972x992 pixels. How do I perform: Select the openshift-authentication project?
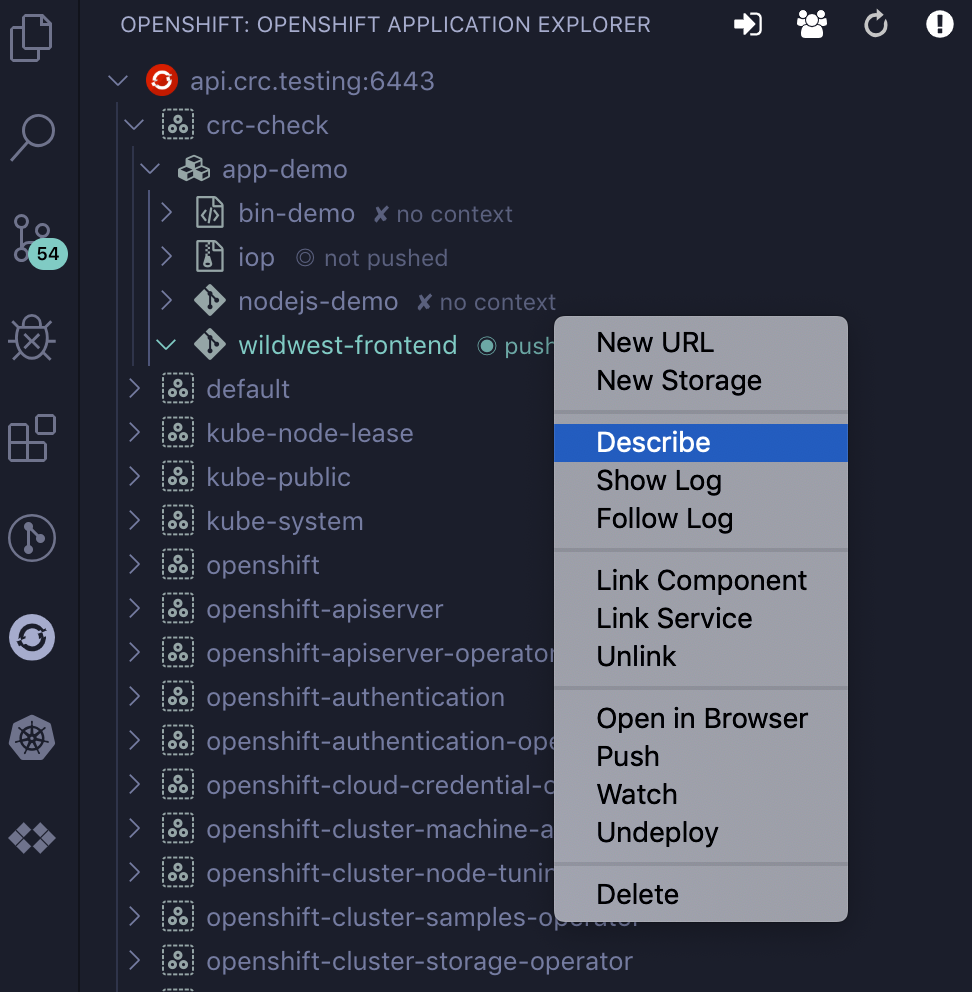tap(355, 697)
